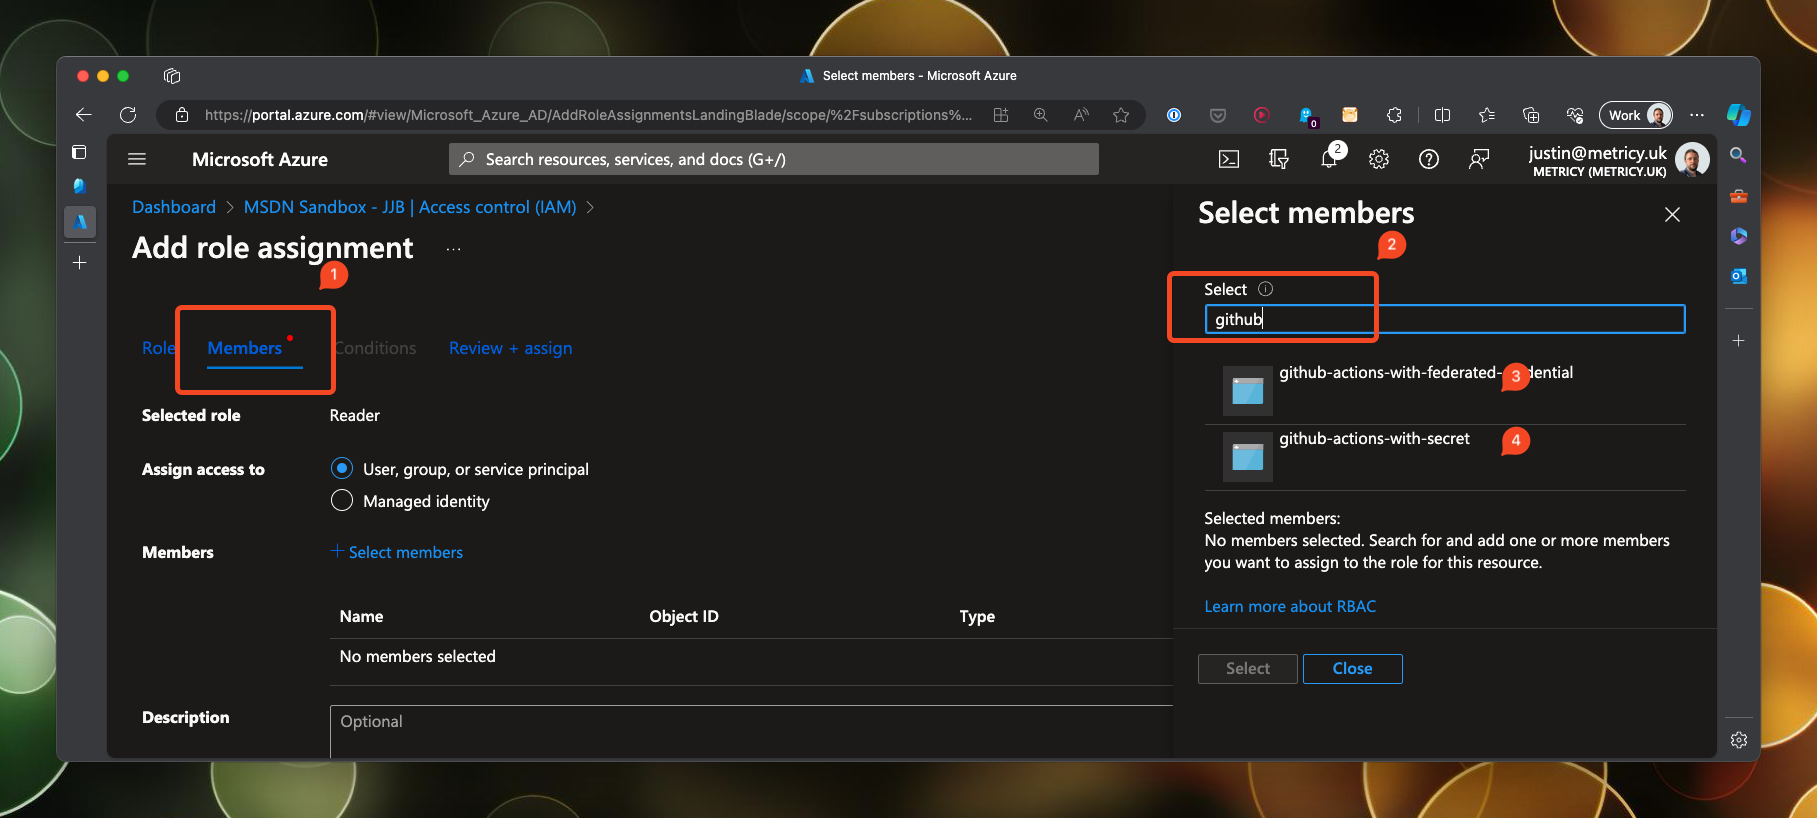Click the Close button in members panel
The image size is (1817, 818).
click(x=1353, y=669)
